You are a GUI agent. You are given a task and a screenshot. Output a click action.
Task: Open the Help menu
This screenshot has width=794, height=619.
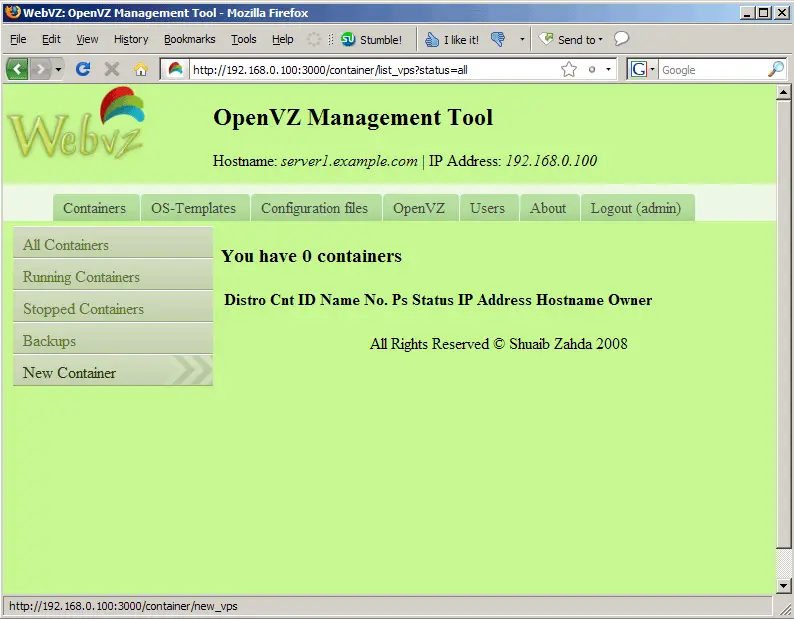tap(283, 40)
